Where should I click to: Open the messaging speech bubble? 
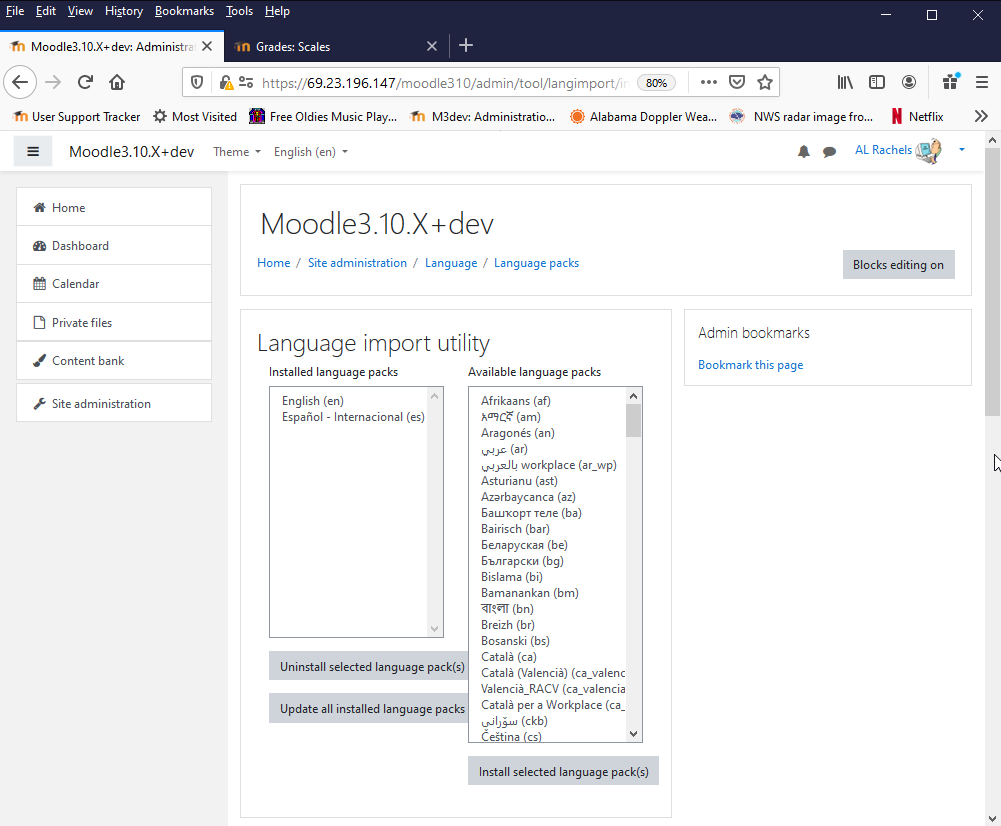pos(829,151)
